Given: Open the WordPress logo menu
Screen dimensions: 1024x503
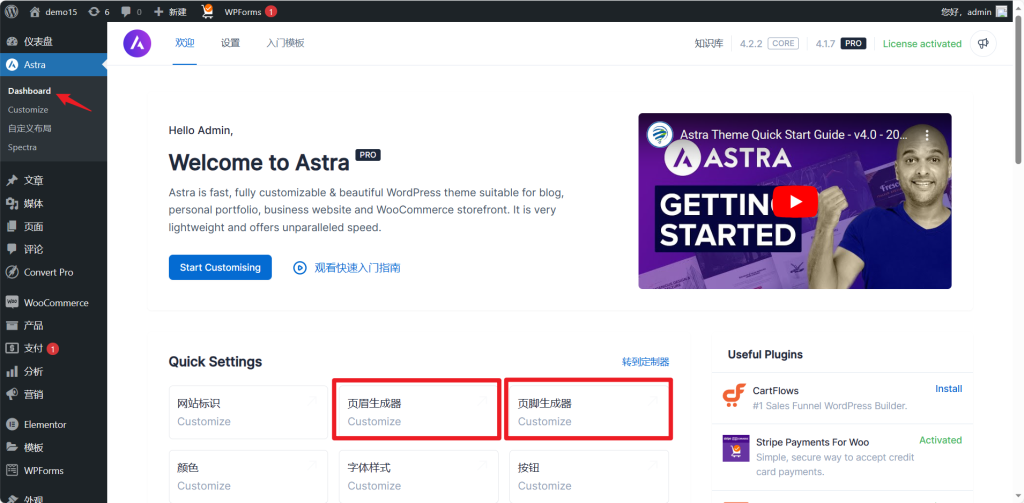Looking at the screenshot, I should tap(12, 12).
